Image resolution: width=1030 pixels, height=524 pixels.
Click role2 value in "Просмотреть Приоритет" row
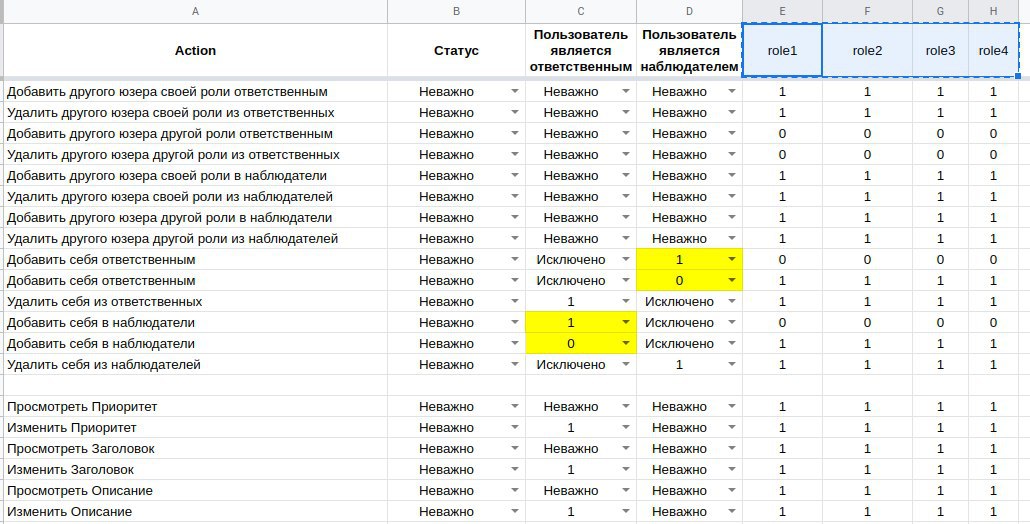point(867,407)
